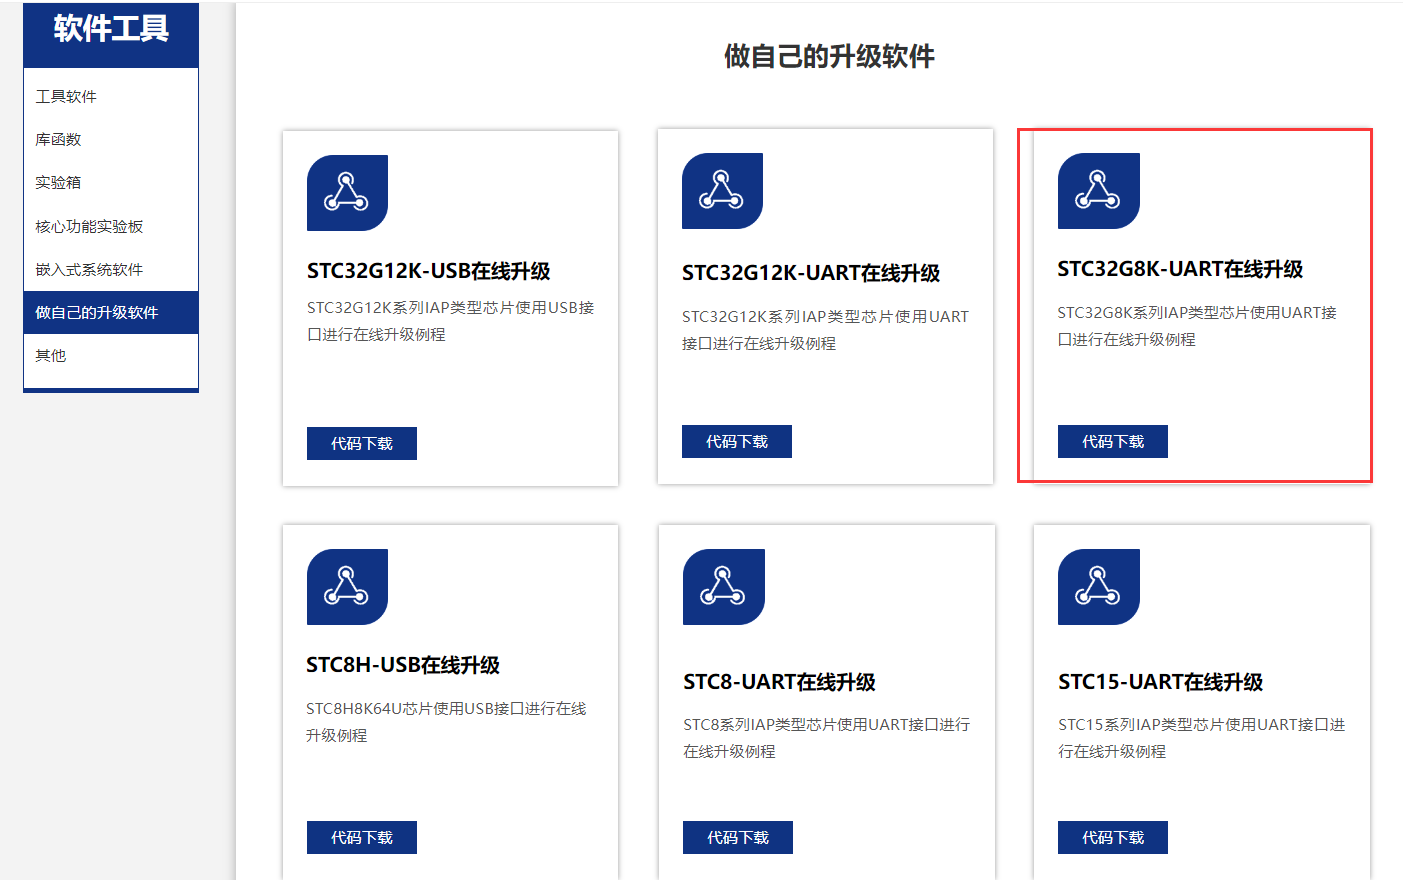Click the 软件工具 sidebar header

(111, 29)
